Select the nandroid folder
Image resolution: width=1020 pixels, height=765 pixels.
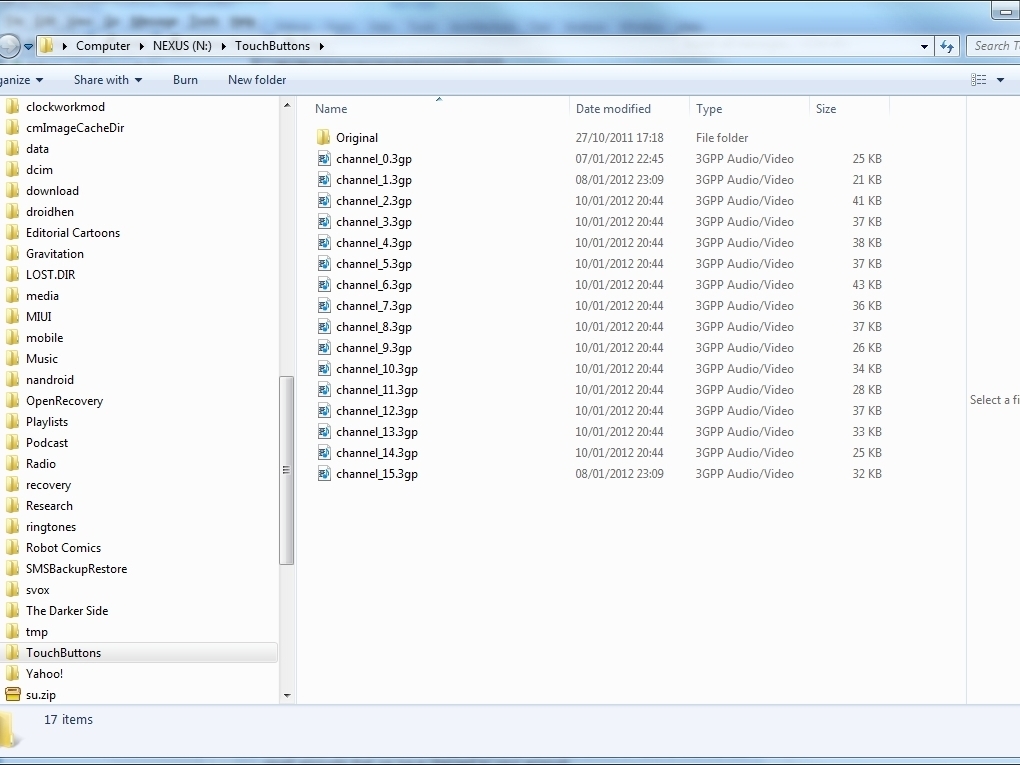pyautogui.click(x=50, y=379)
